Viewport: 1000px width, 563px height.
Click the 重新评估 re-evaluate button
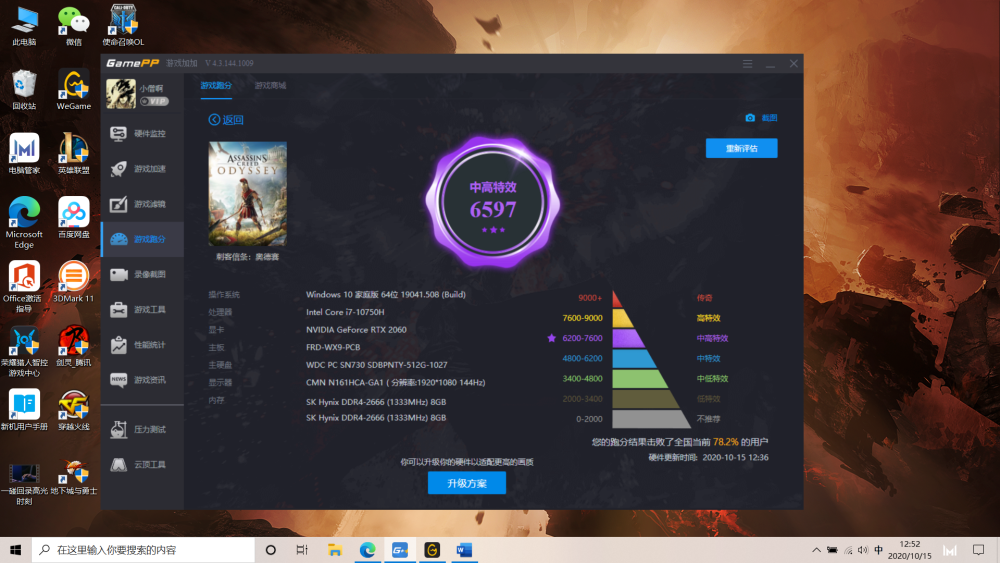[x=742, y=149]
